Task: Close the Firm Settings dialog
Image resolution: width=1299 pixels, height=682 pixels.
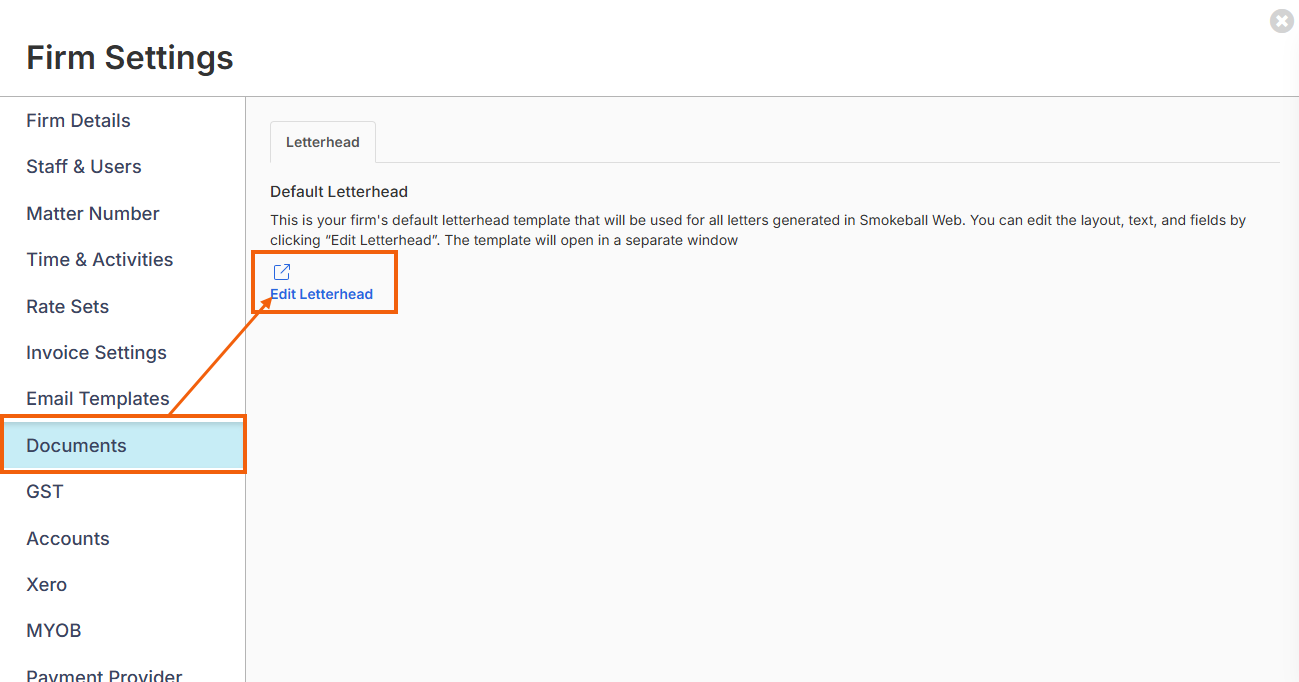Action: point(1281,21)
